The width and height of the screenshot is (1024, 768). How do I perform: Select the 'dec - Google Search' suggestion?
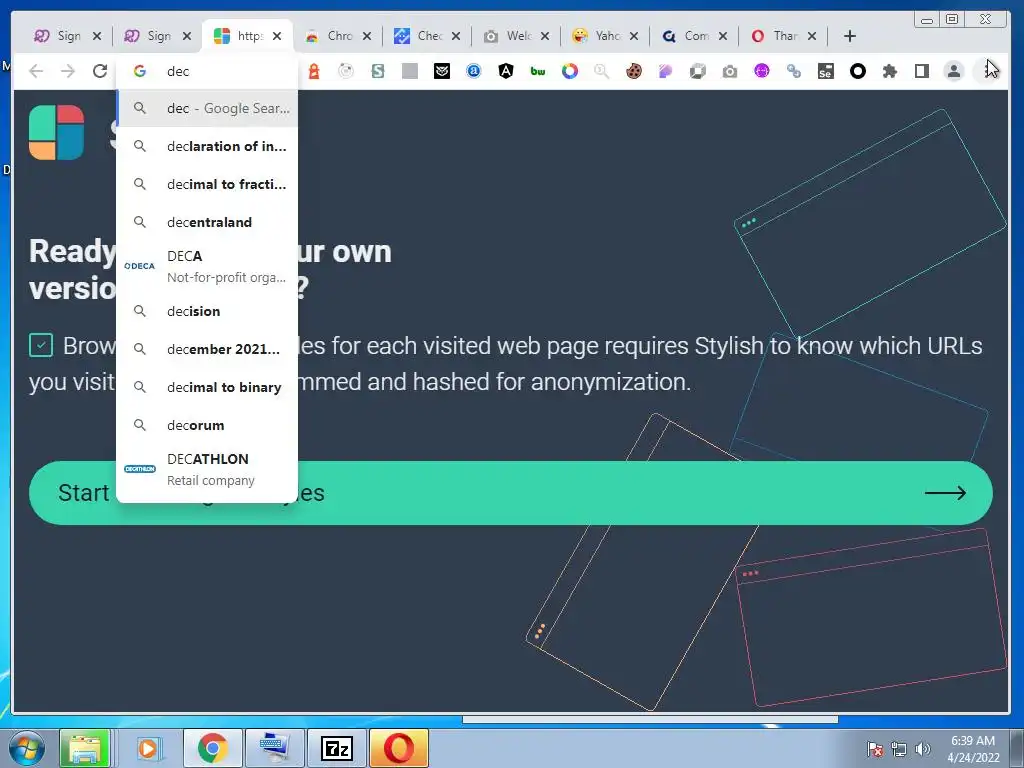pyautogui.click(x=207, y=108)
